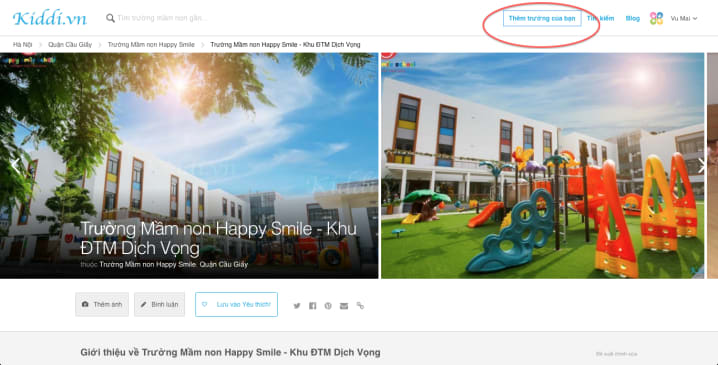Viewport: 718px width, 365px height.
Task: Open the Blog link
Action: click(632, 18)
